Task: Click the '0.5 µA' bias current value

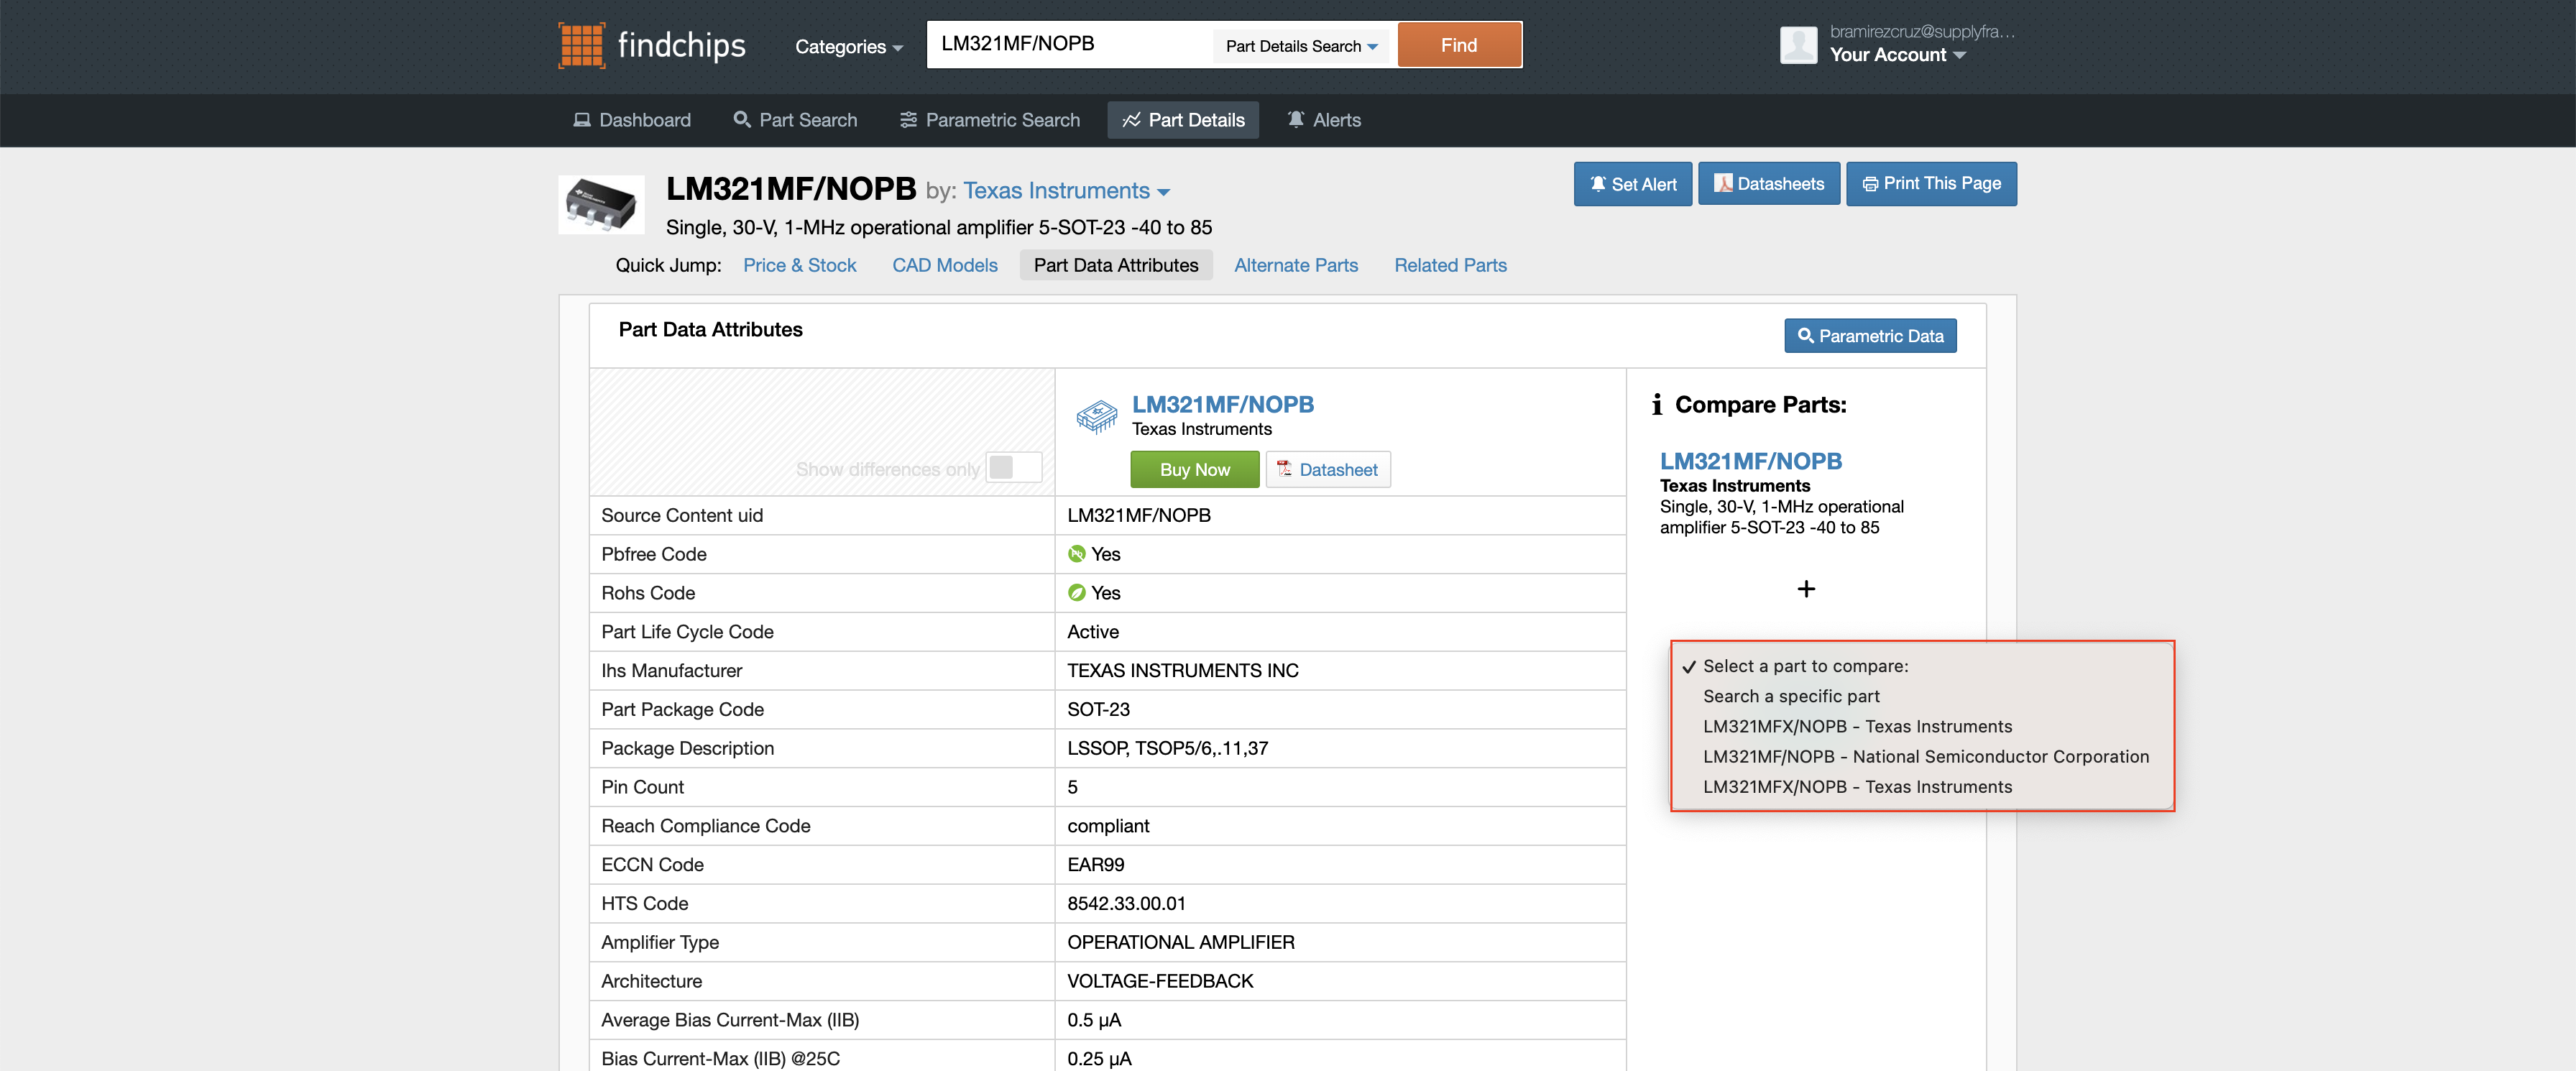Action: click(1093, 1020)
